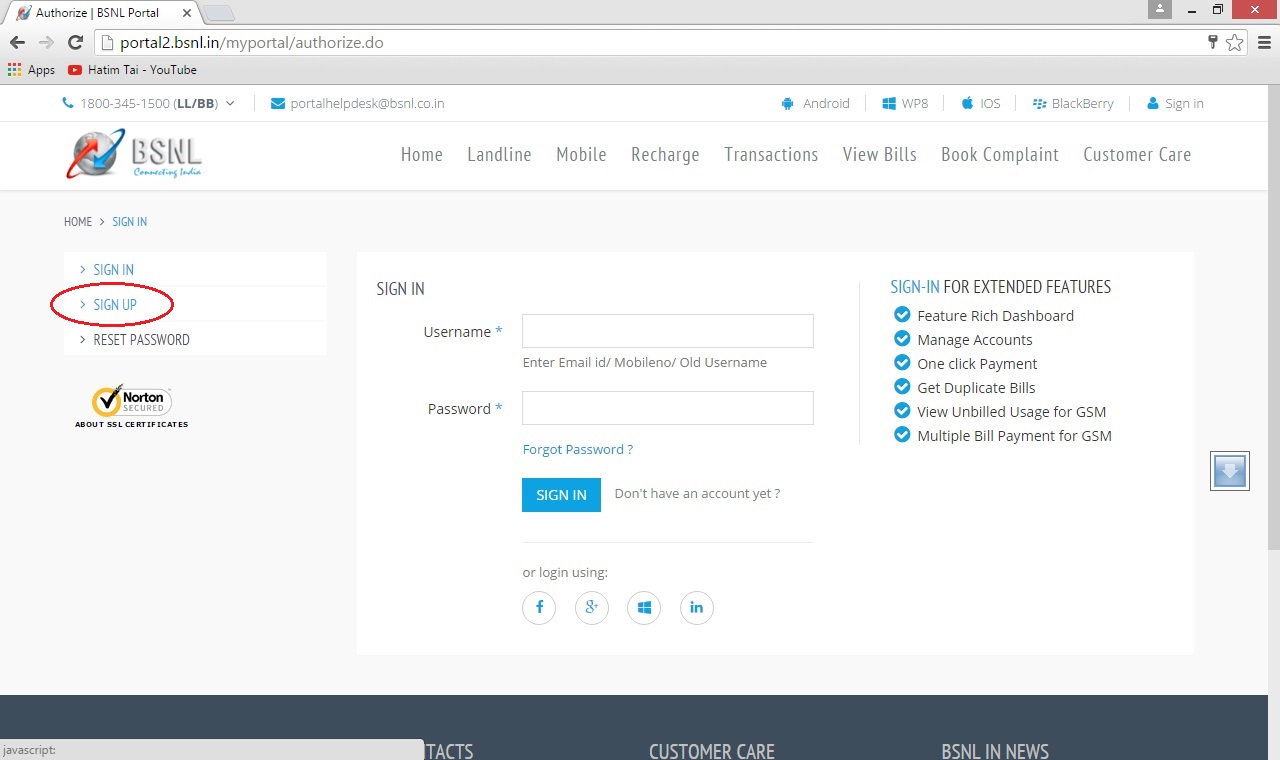Open the IOS app link
Screen dimensions: 1280x760
(981, 103)
